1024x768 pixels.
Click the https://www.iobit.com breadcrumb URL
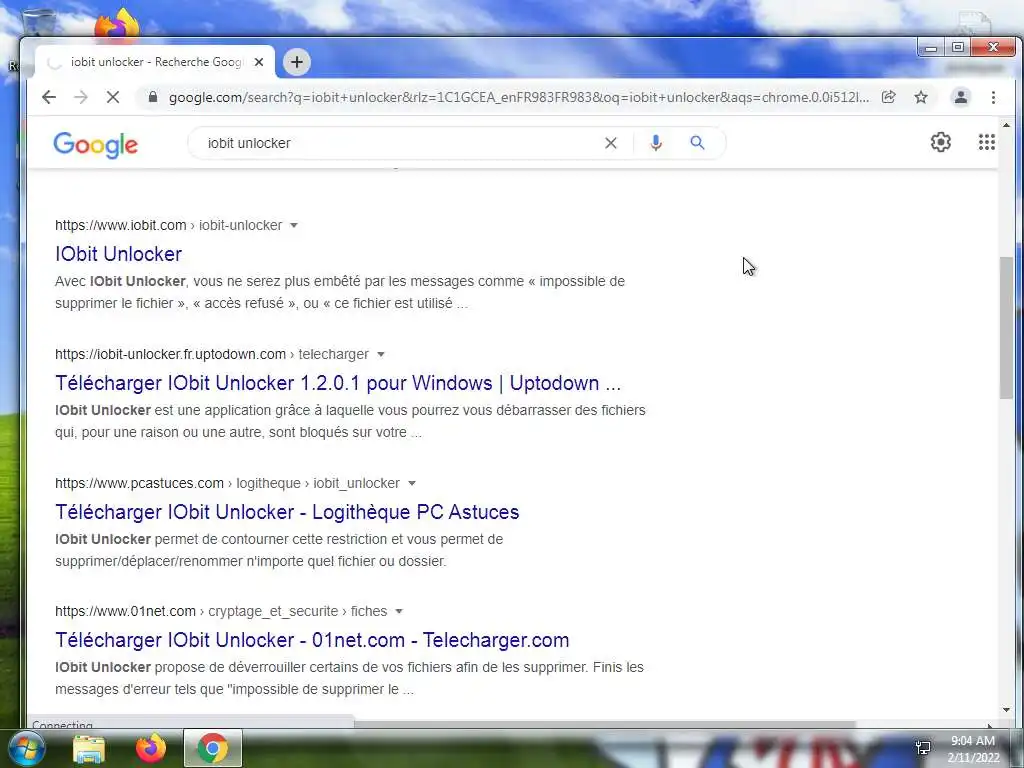click(121, 225)
